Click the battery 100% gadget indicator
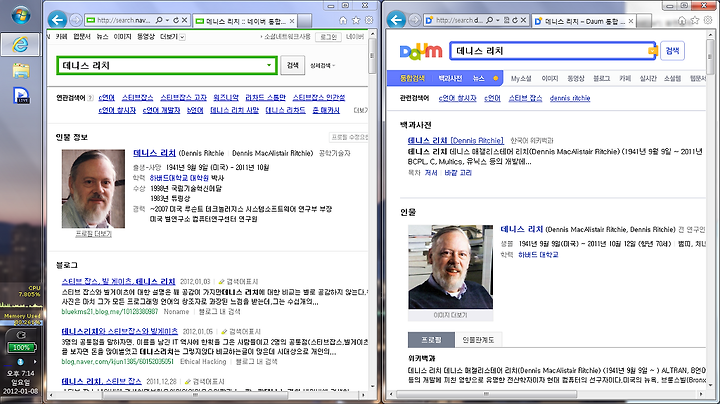The width and height of the screenshot is (720, 404). pos(21,348)
